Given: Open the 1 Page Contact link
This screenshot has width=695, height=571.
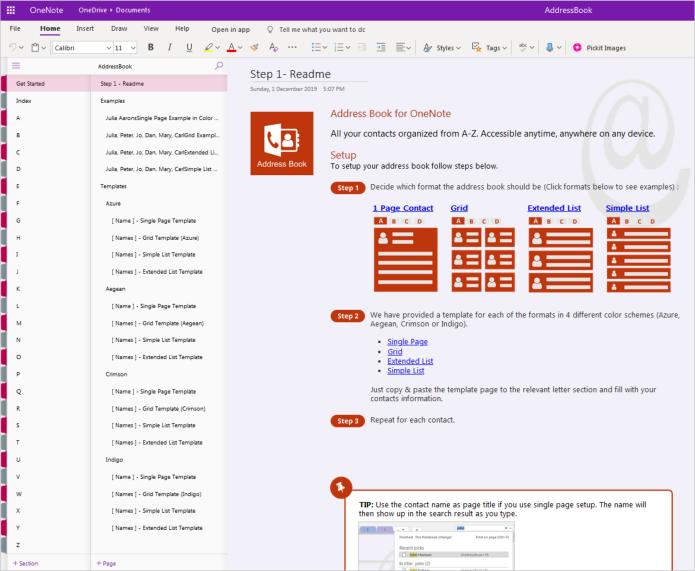Looking at the screenshot, I should pyautogui.click(x=403, y=208).
